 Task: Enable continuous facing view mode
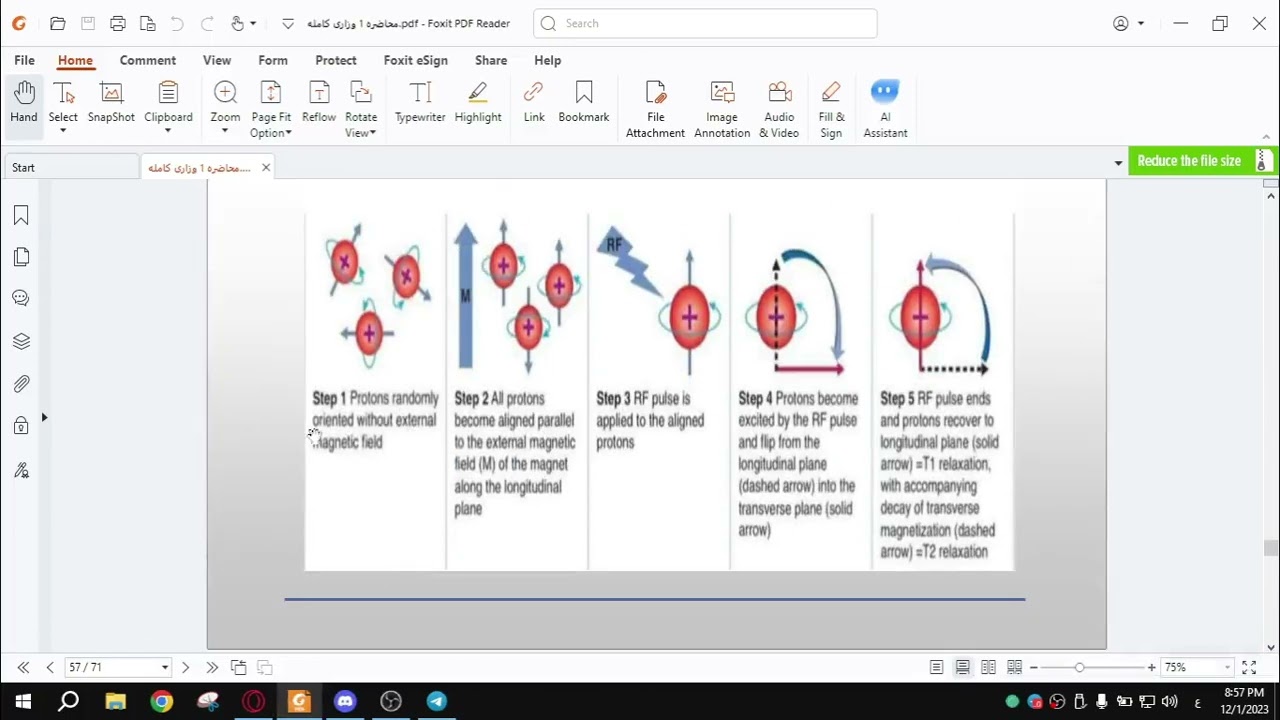tap(1014, 667)
